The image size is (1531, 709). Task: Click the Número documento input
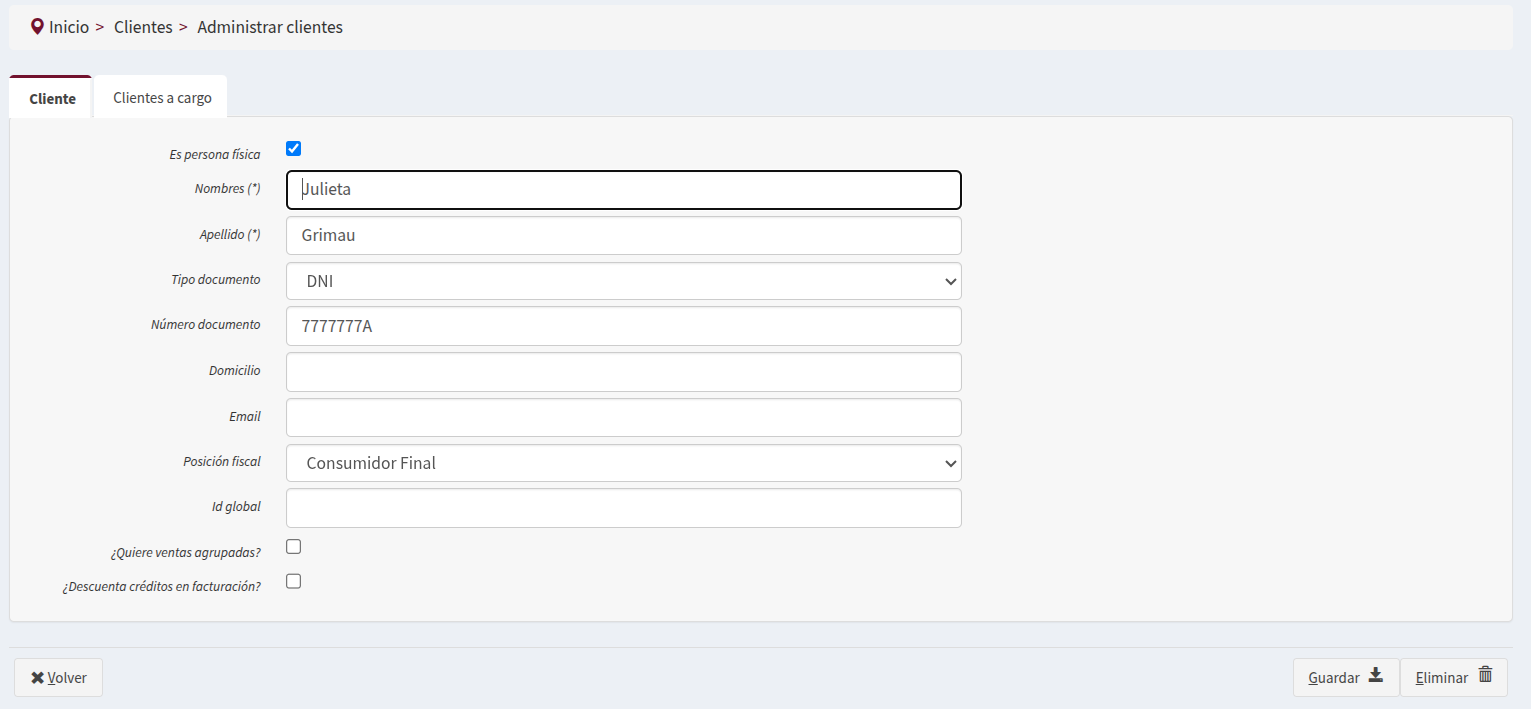click(x=623, y=326)
